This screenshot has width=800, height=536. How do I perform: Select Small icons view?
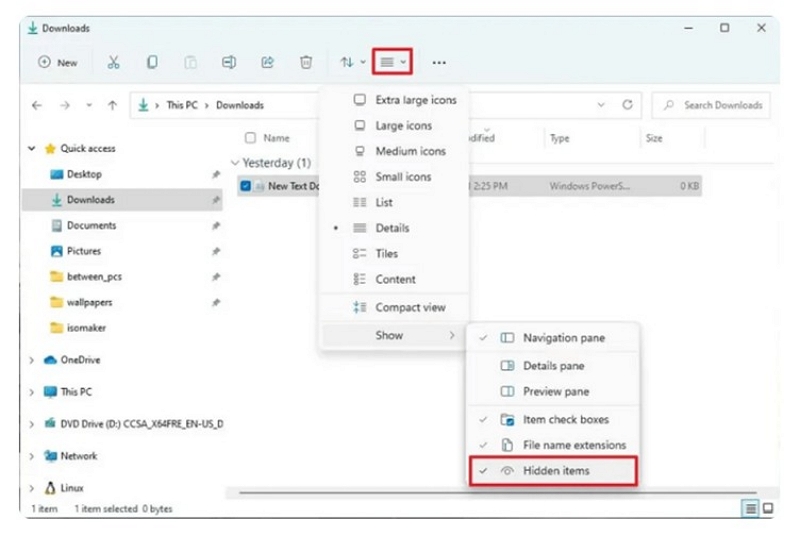[394, 176]
